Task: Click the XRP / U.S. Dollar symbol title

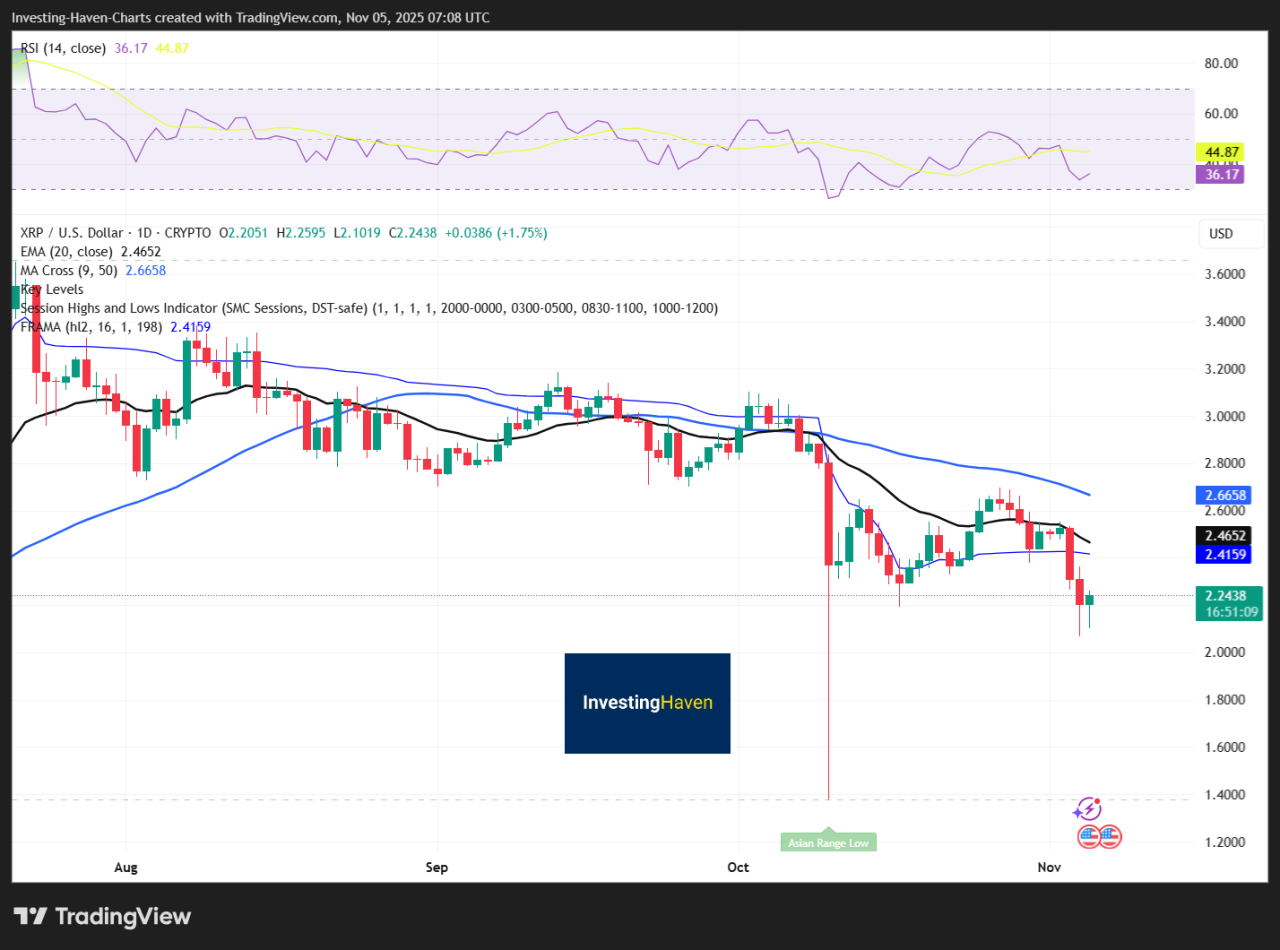Action: click(70, 232)
